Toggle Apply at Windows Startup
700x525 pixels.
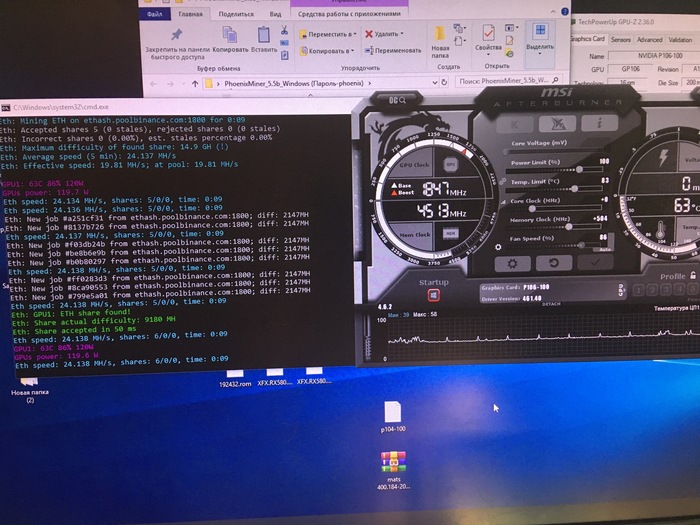pyautogui.click(x=433, y=295)
